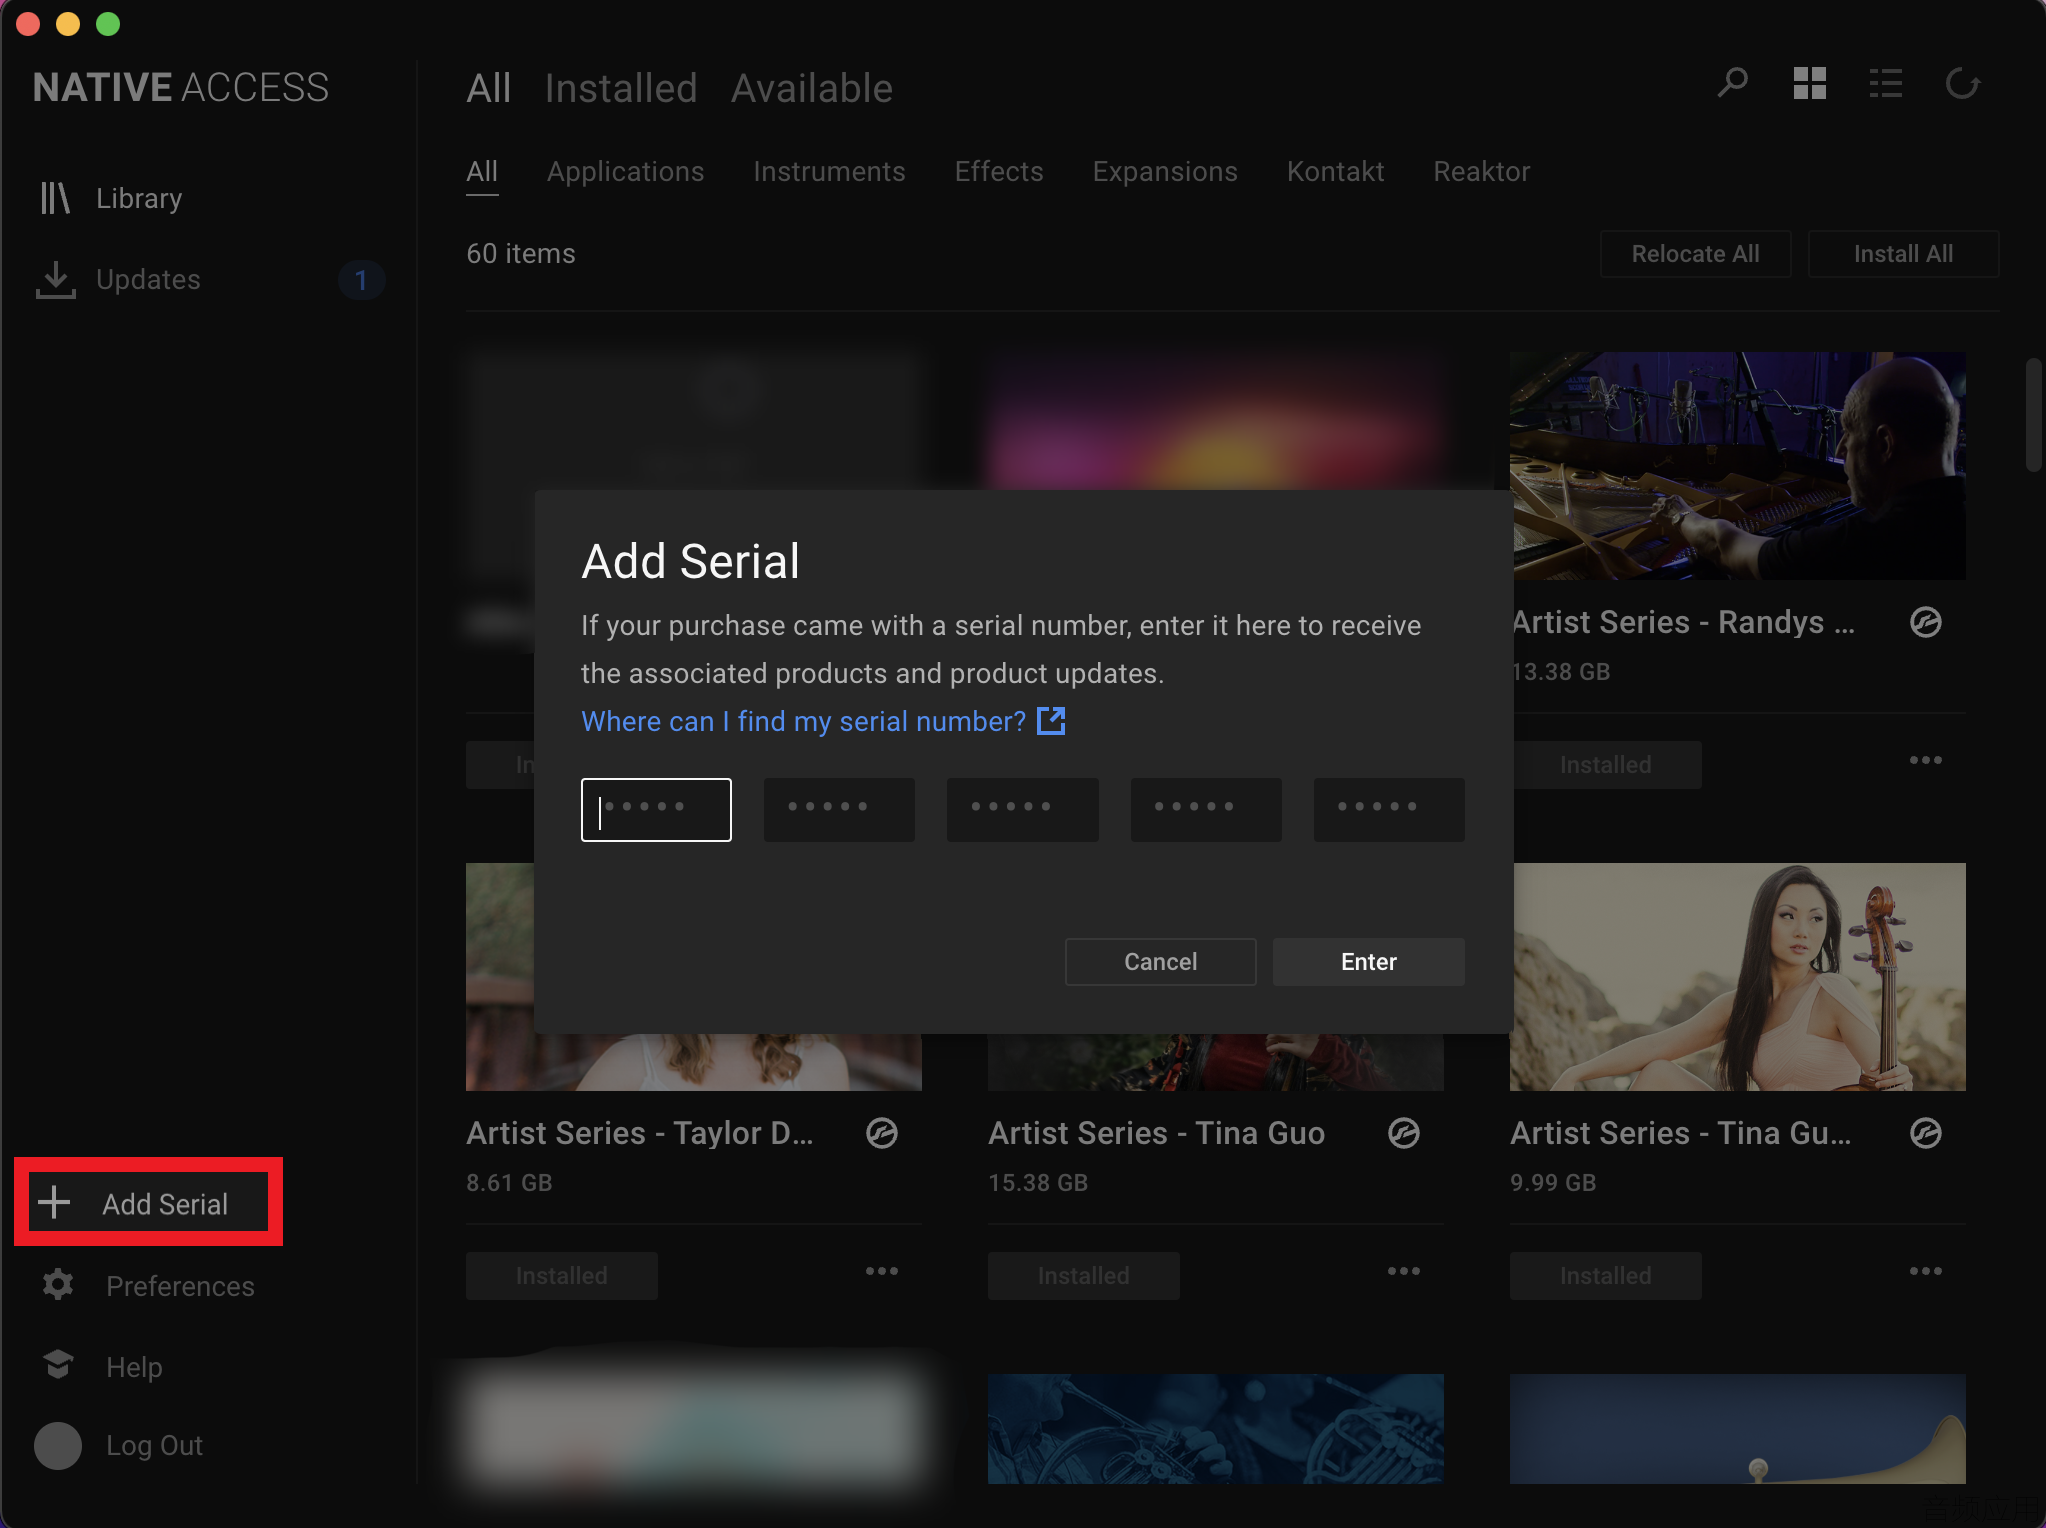Click the vertical scrollbar thumb

pos(2033,414)
